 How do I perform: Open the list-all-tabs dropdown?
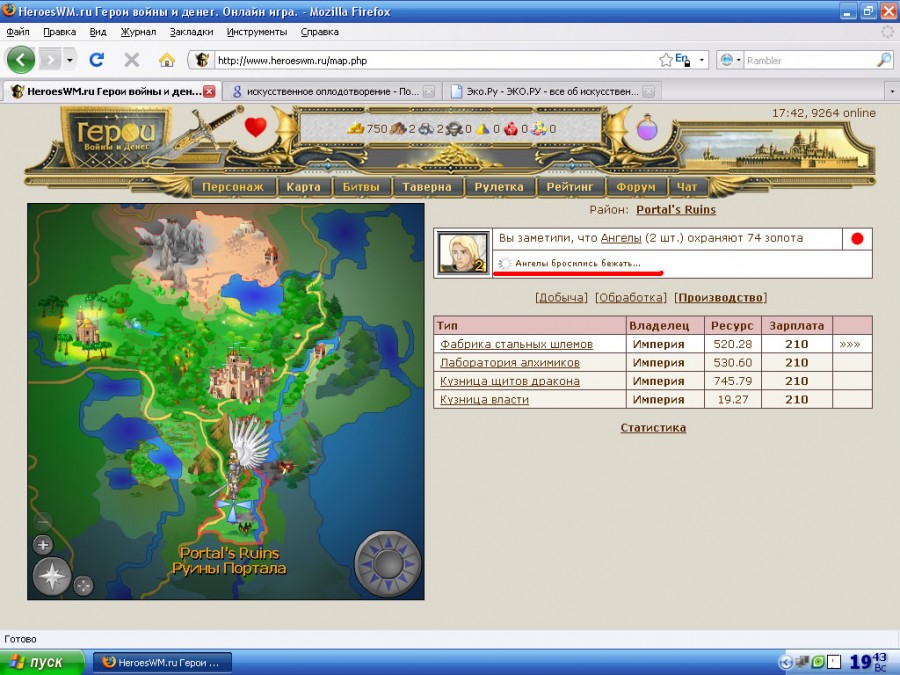pyautogui.click(x=892, y=91)
